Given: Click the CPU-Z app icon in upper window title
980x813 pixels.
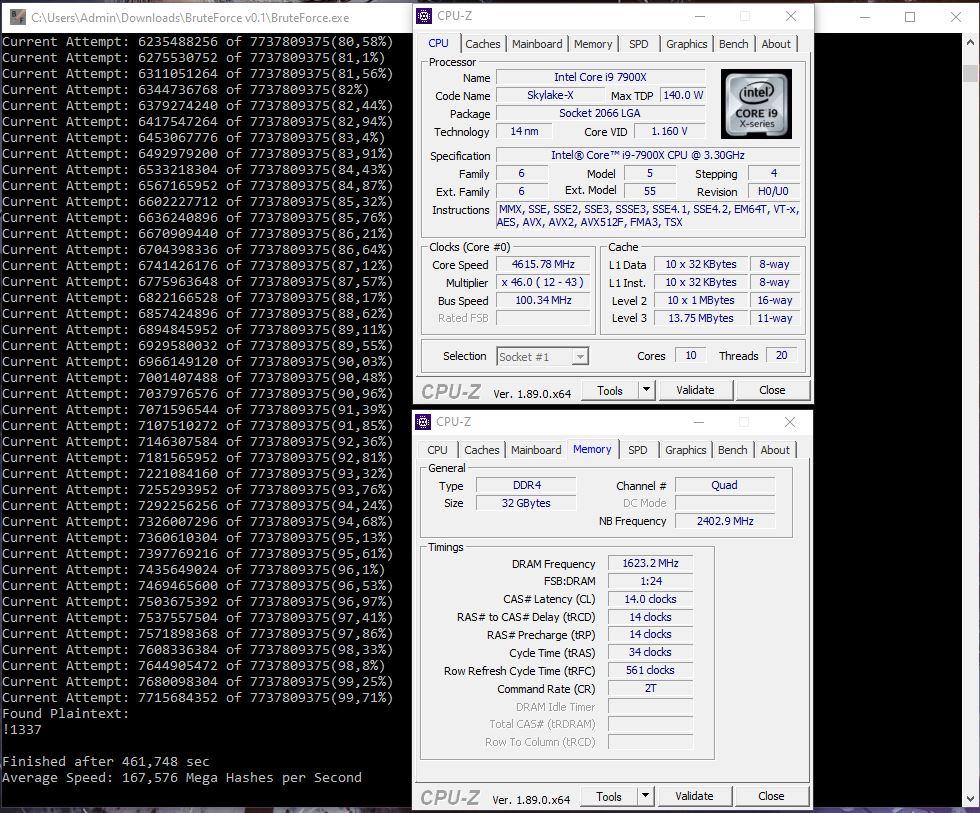Looking at the screenshot, I should (x=424, y=16).
